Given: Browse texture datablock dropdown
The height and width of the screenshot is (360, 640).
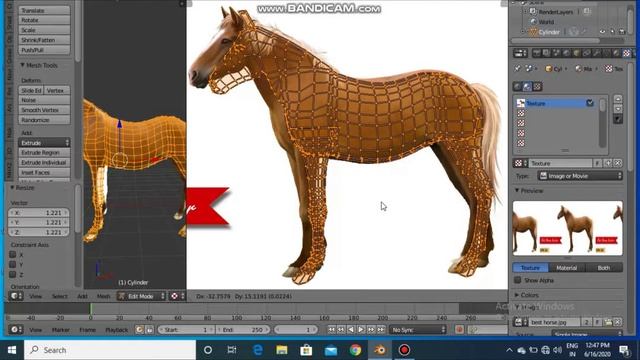Looking at the screenshot, I should tap(520, 163).
